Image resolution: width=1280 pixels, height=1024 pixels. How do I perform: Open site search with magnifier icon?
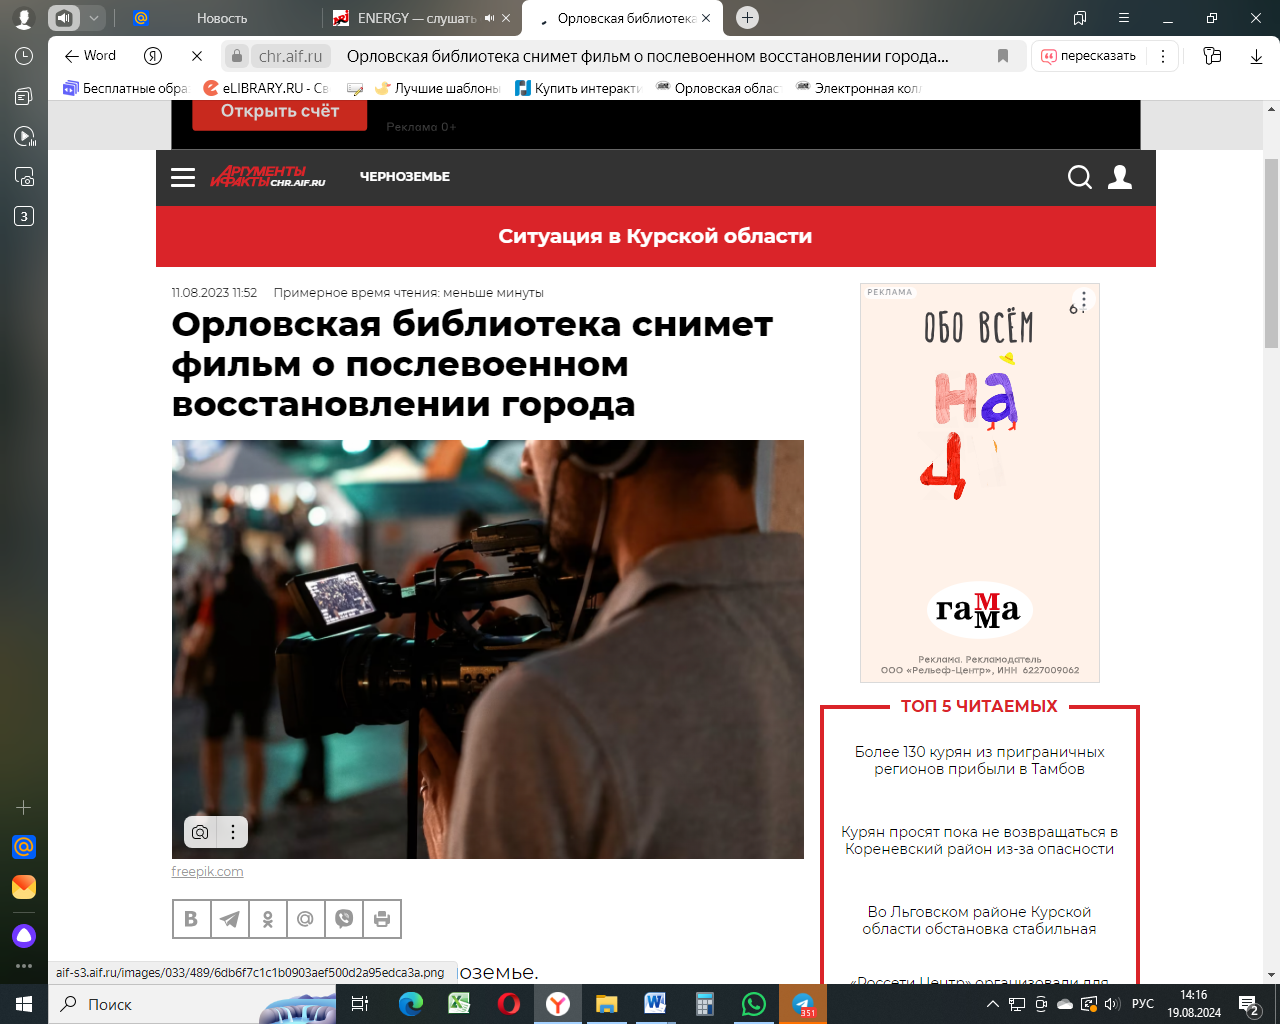[x=1079, y=178]
